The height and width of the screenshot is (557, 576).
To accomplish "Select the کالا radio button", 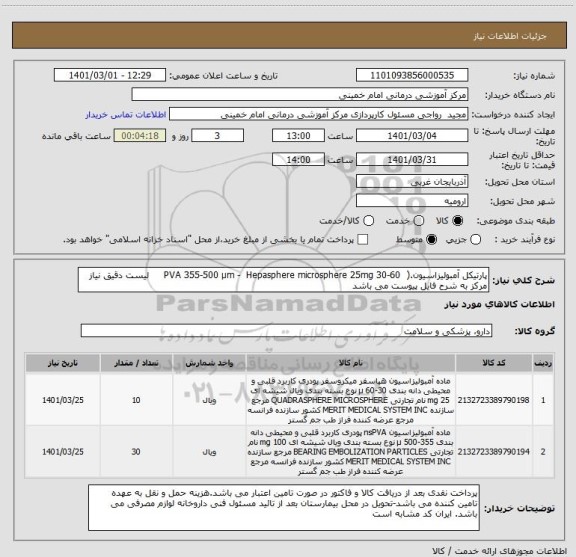I will [x=458, y=220].
